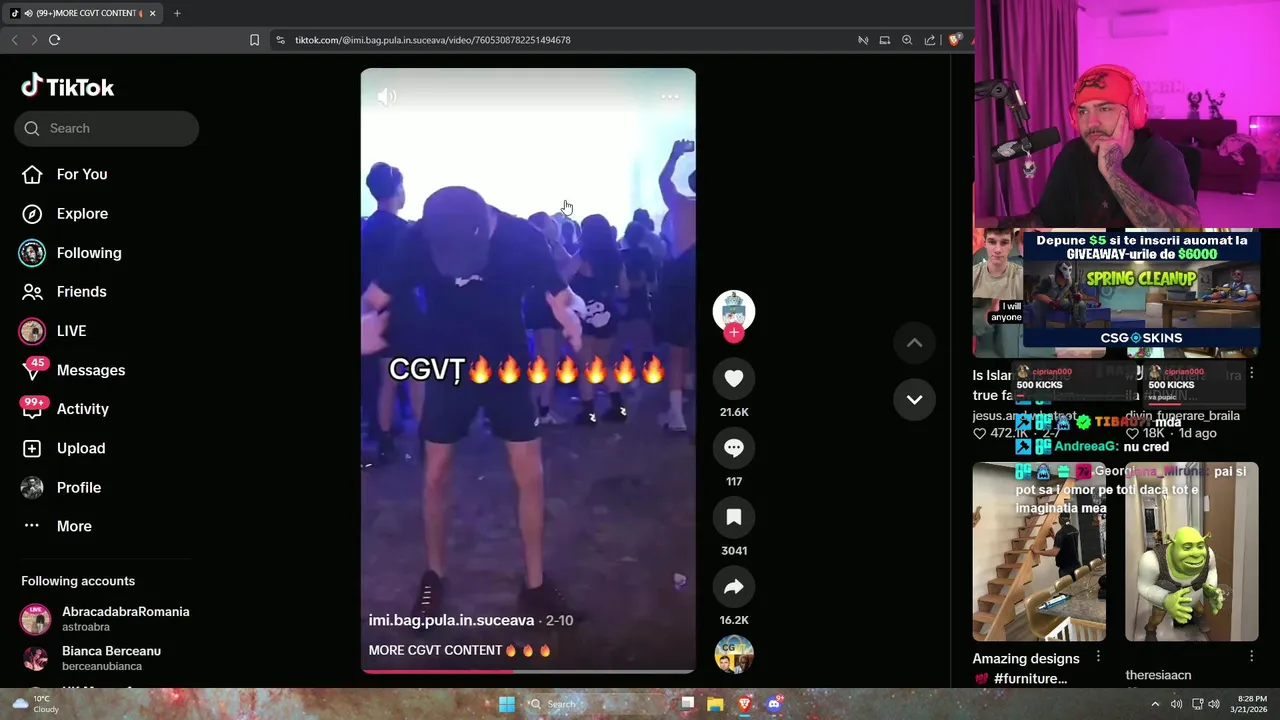Screen dimensions: 1280x720
Task: Expand the More sidebar menu
Action: coord(57,526)
